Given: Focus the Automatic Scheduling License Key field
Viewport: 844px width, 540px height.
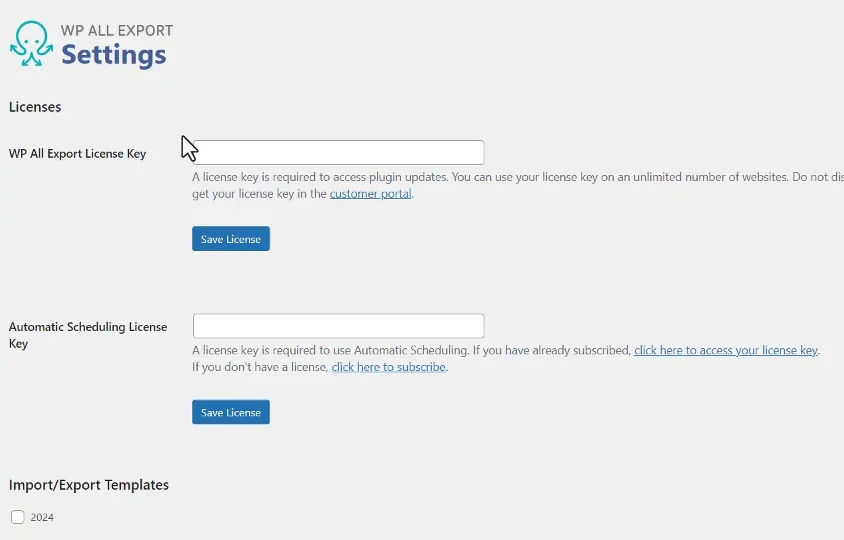Looking at the screenshot, I should point(338,326).
